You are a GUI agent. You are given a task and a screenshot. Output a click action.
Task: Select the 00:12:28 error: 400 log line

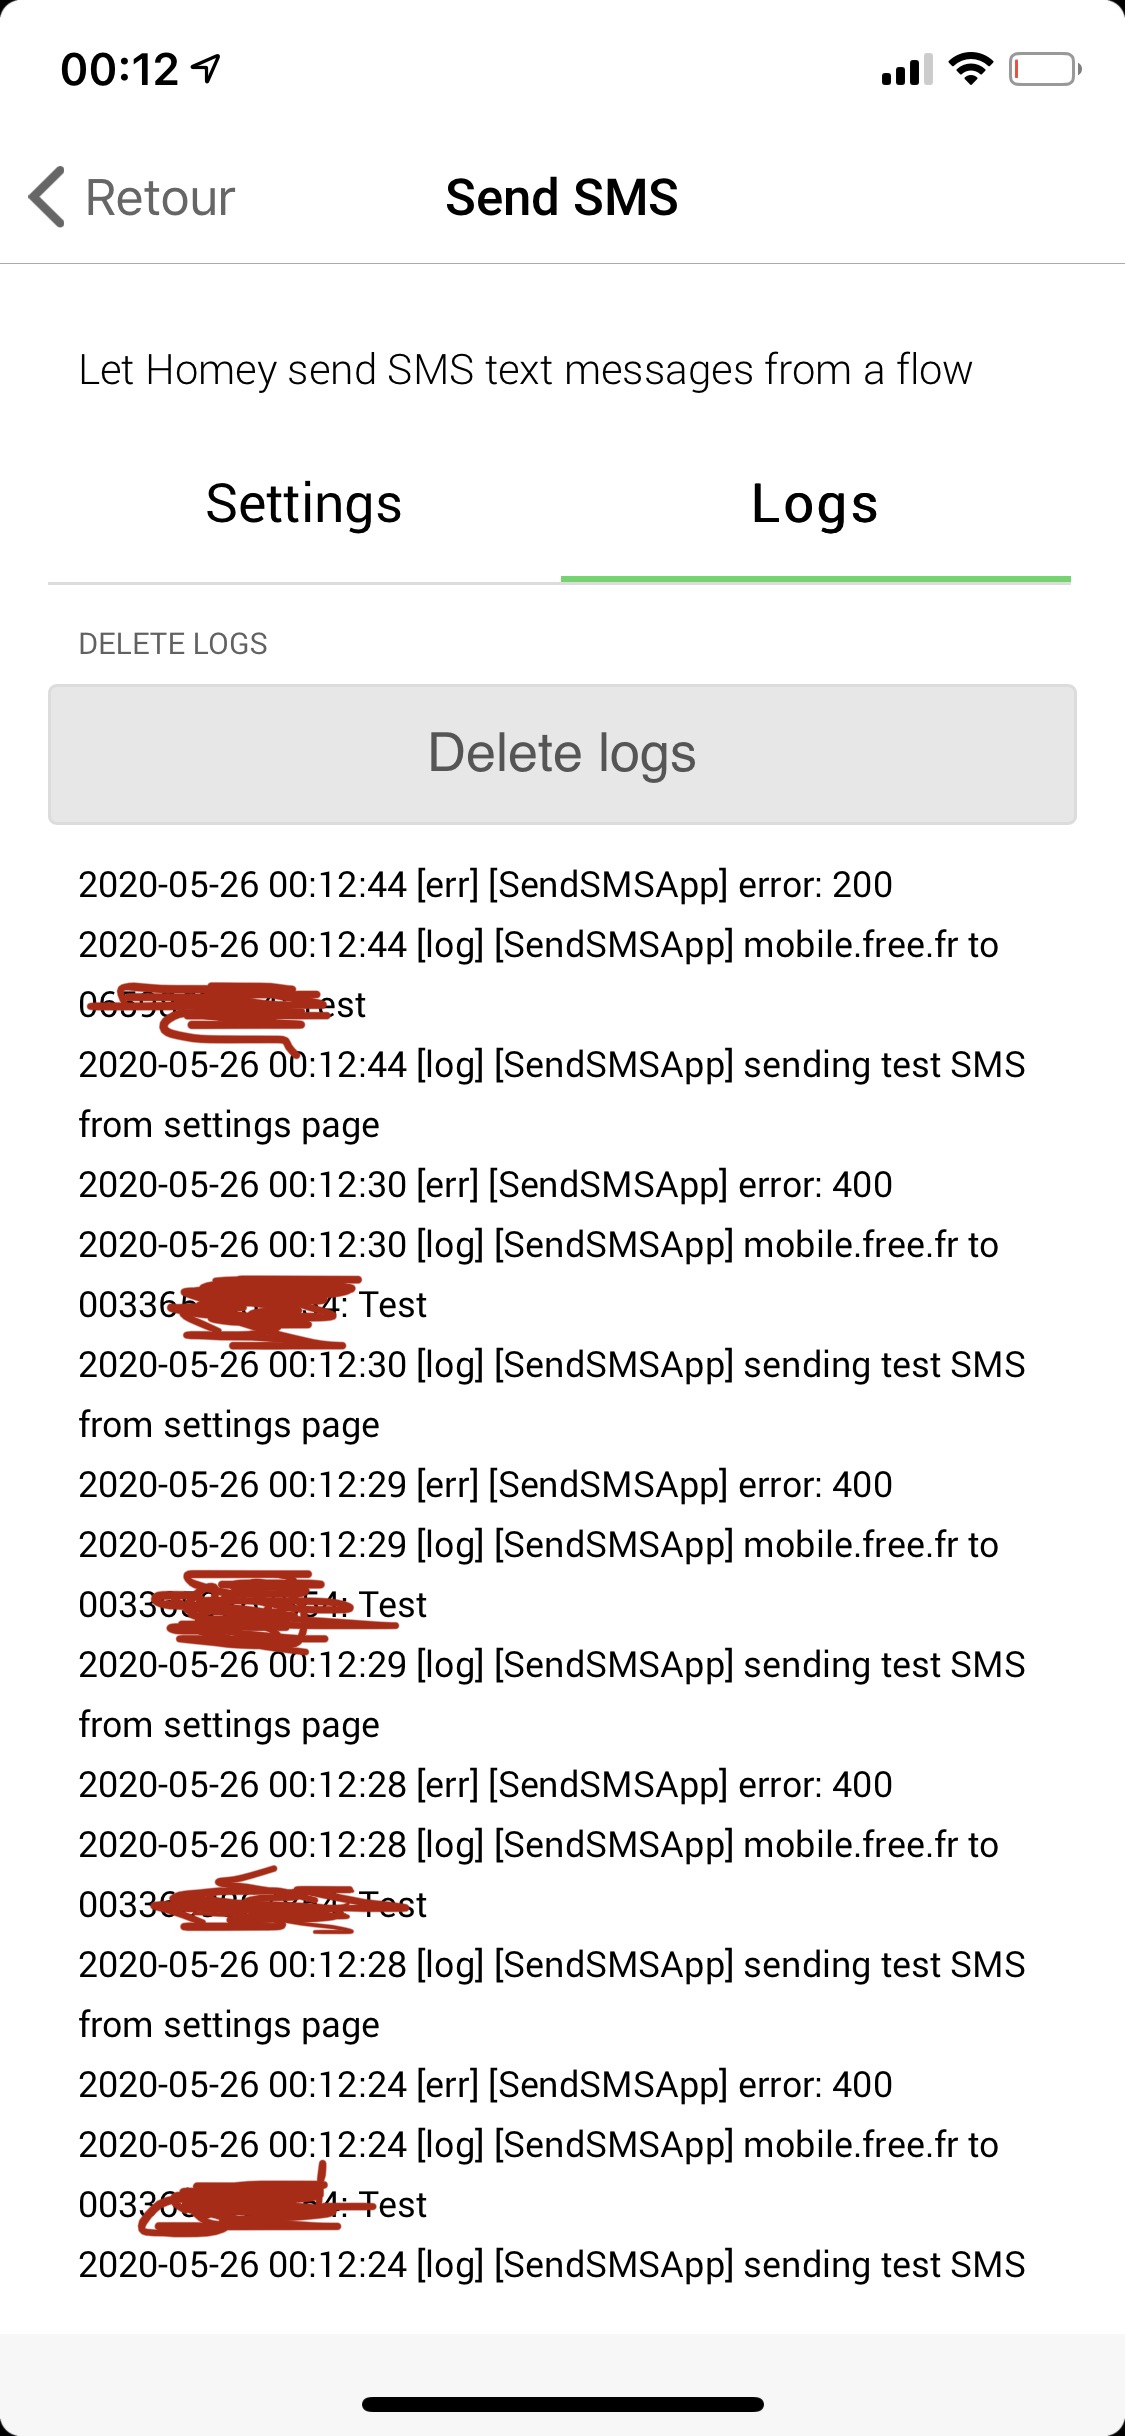(485, 1785)
